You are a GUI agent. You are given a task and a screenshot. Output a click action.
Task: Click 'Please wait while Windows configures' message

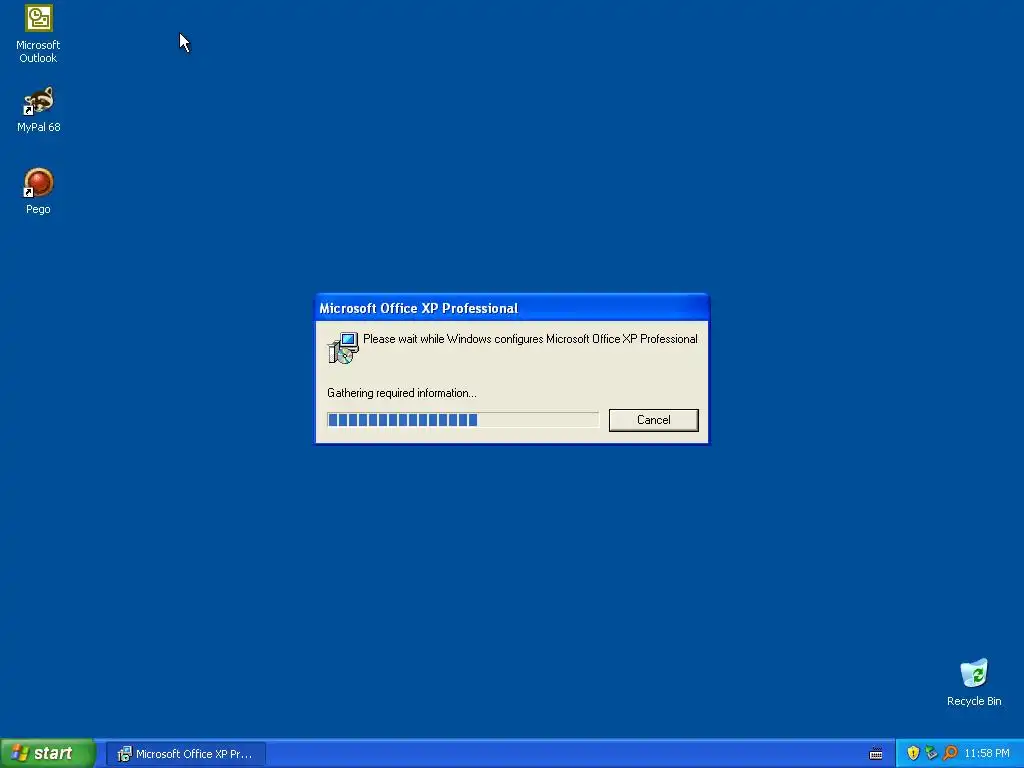[530, 339]
